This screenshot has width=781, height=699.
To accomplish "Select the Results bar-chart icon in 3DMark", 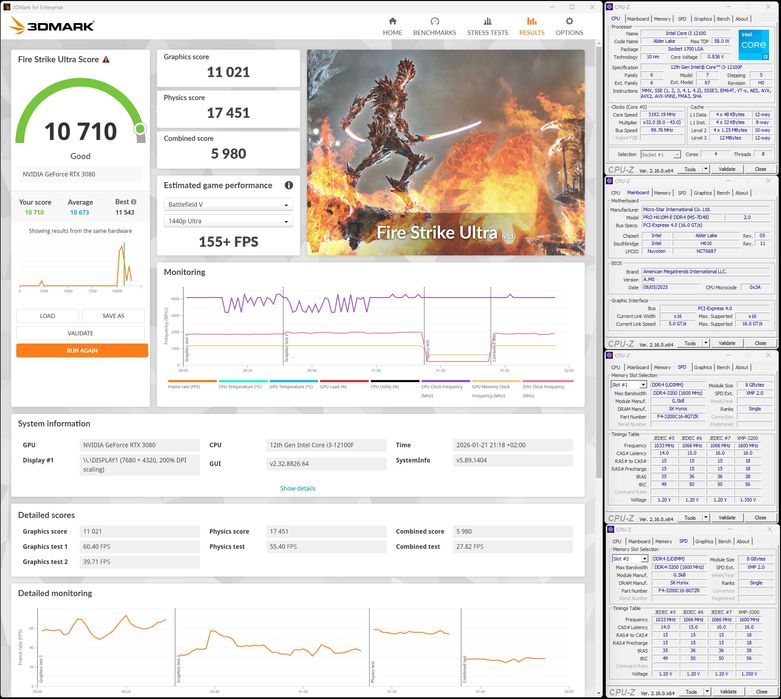I will pyautogui.click(x=531, y=21).
